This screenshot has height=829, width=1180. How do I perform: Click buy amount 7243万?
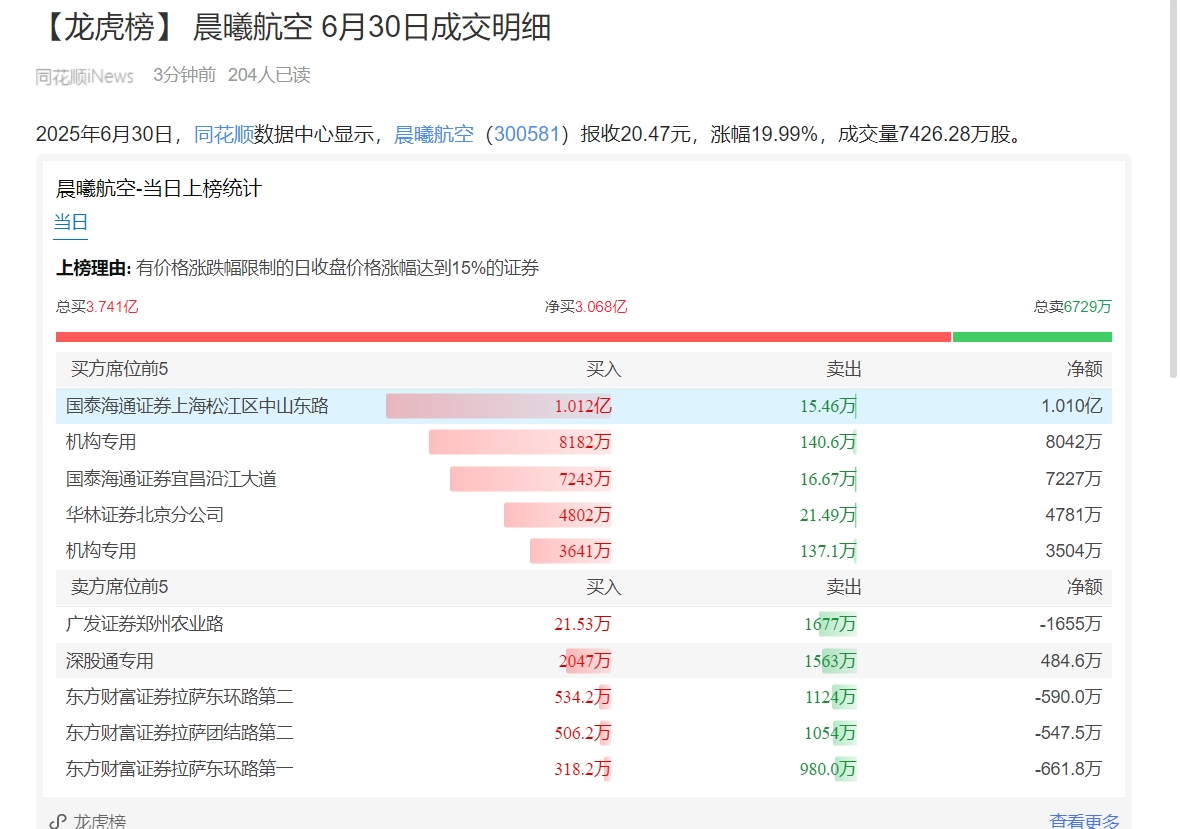585,479
